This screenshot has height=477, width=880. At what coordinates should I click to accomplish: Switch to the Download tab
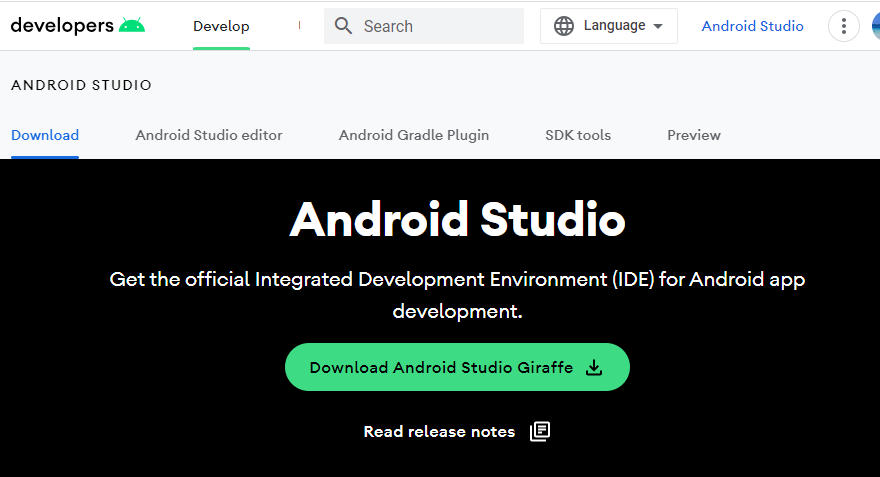(x=45, y=135)
